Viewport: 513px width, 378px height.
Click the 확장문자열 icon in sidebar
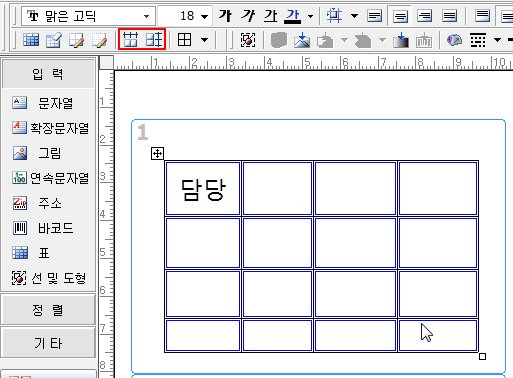click(20, 128)
